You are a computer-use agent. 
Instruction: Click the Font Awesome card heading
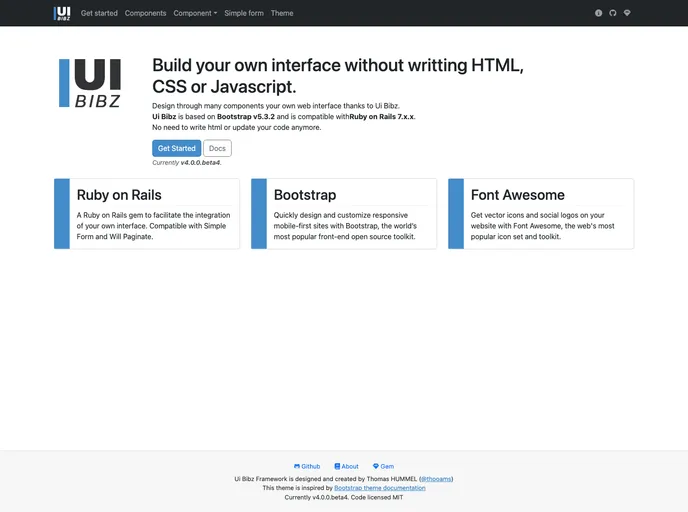[x=518, y=195]
